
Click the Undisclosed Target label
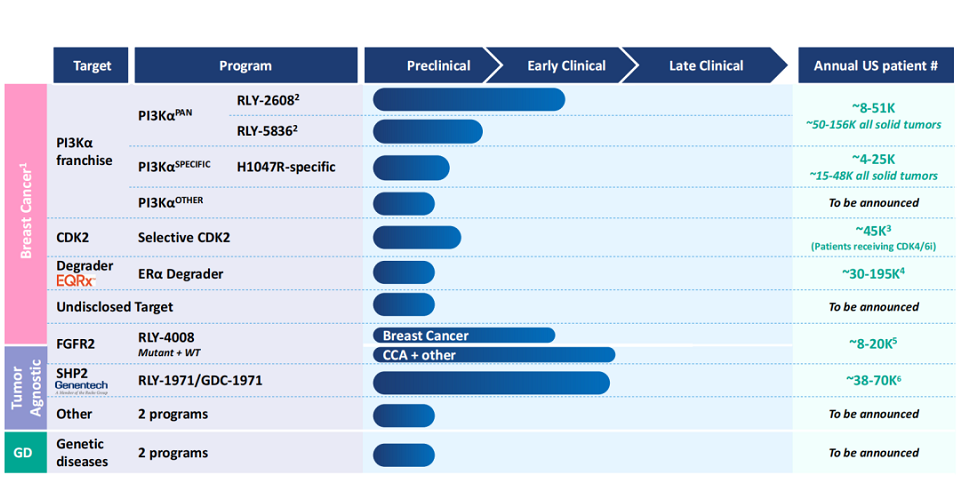(115, 307)
